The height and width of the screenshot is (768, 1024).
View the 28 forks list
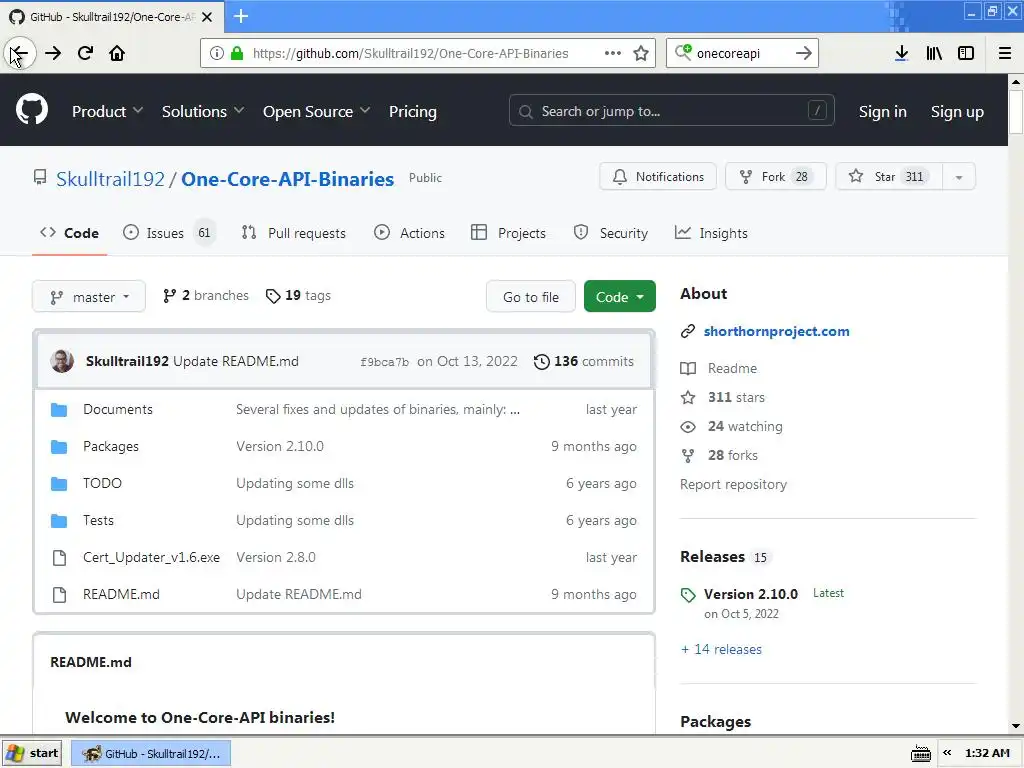pos(720,455)
